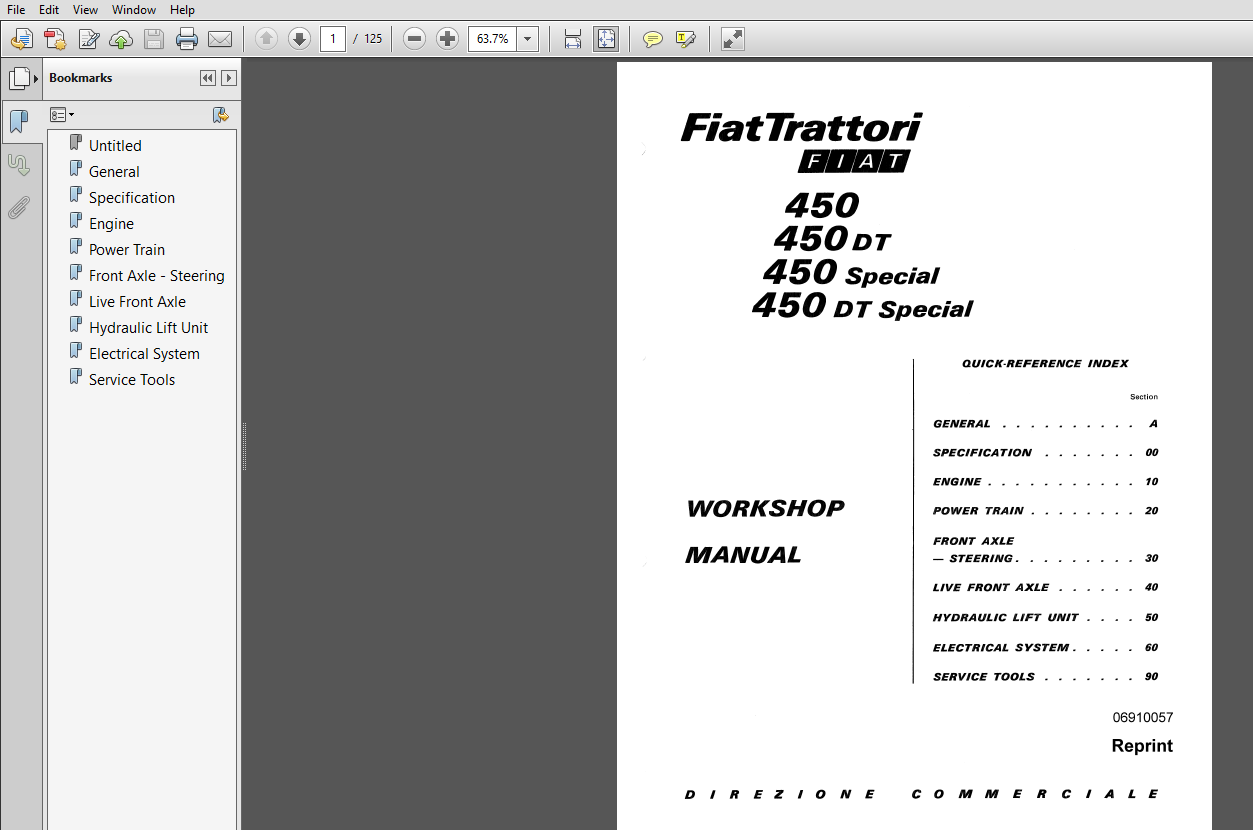Click the SERVICE TOOLS index entry
Image resolution: width=1253 pixels, height=830 pixels.
click(x=1045, y=677)
